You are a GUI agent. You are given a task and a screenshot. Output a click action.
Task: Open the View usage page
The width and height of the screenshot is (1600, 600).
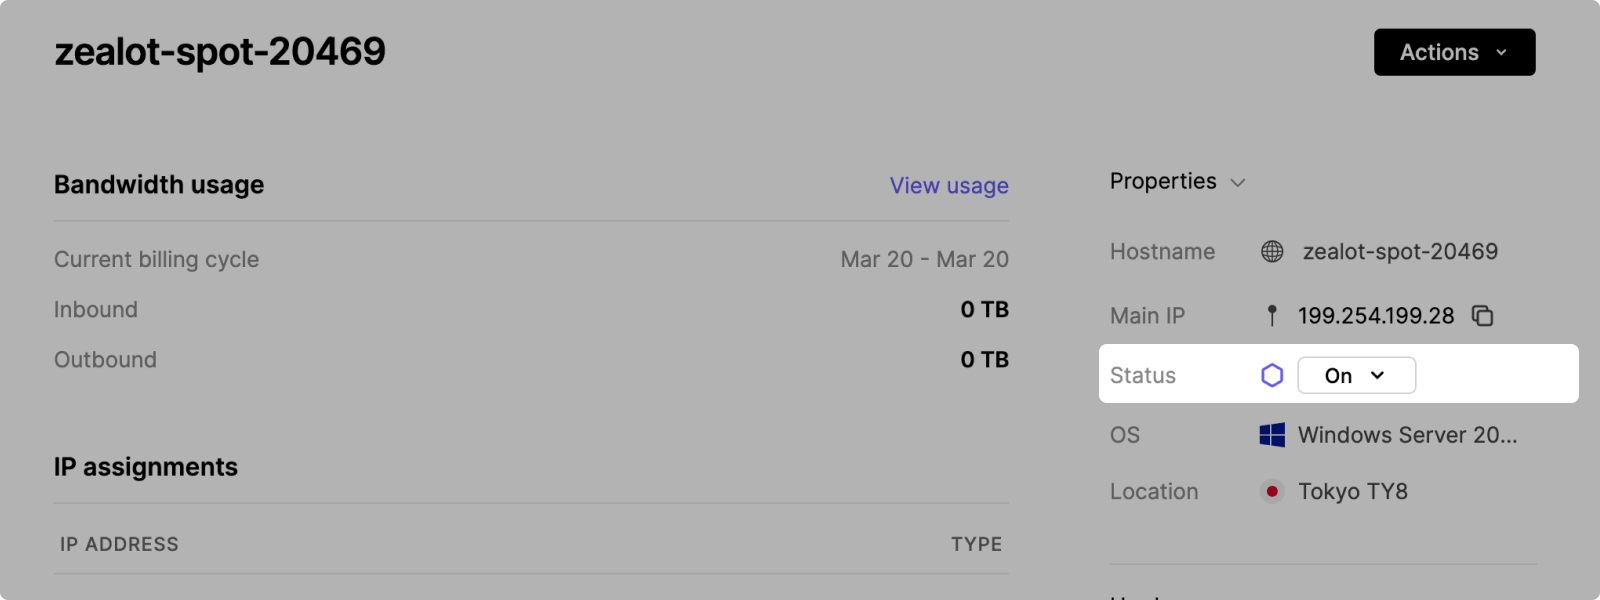point(948,185)
